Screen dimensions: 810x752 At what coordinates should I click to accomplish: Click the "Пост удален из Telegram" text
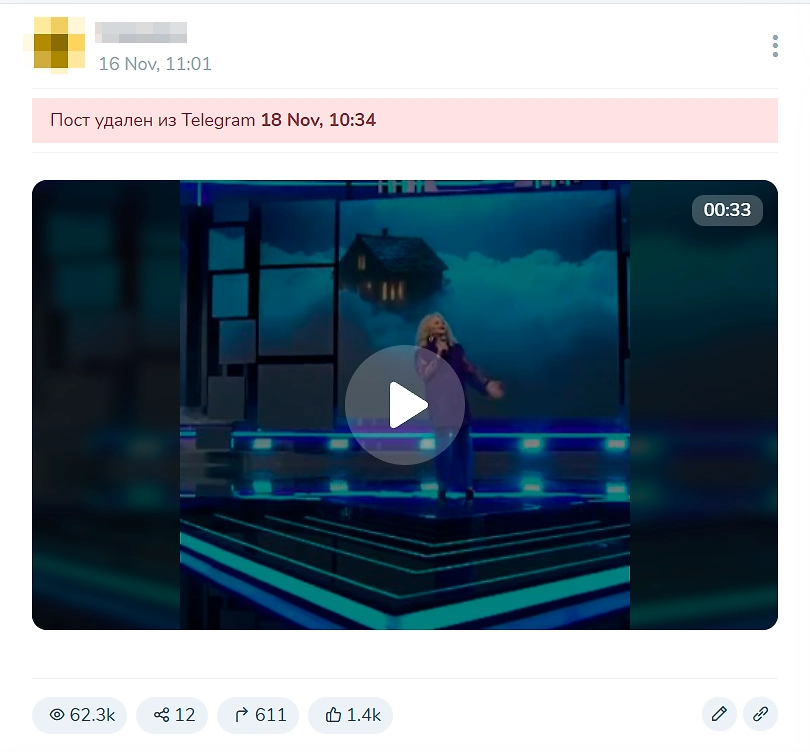[x=152, y=120]
